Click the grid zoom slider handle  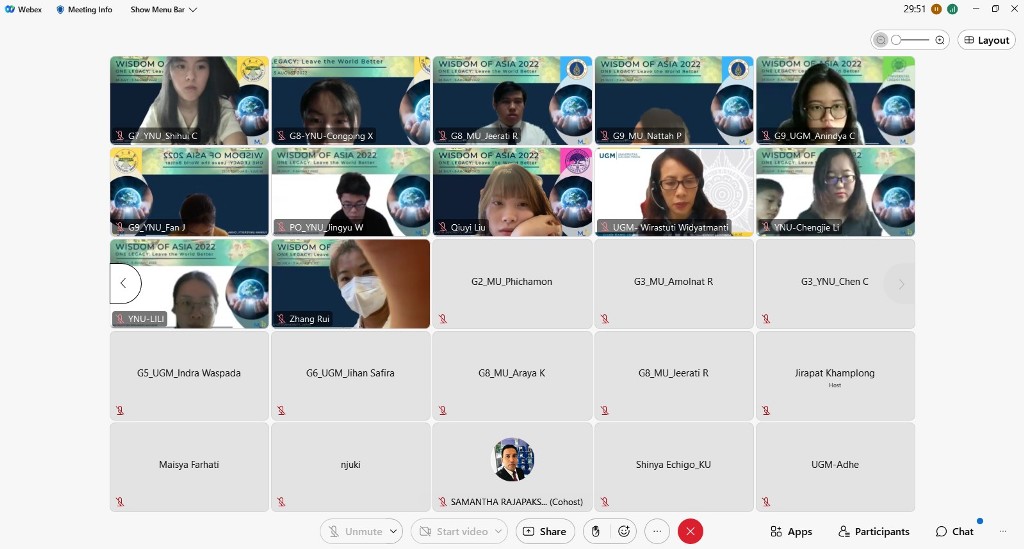898,40
